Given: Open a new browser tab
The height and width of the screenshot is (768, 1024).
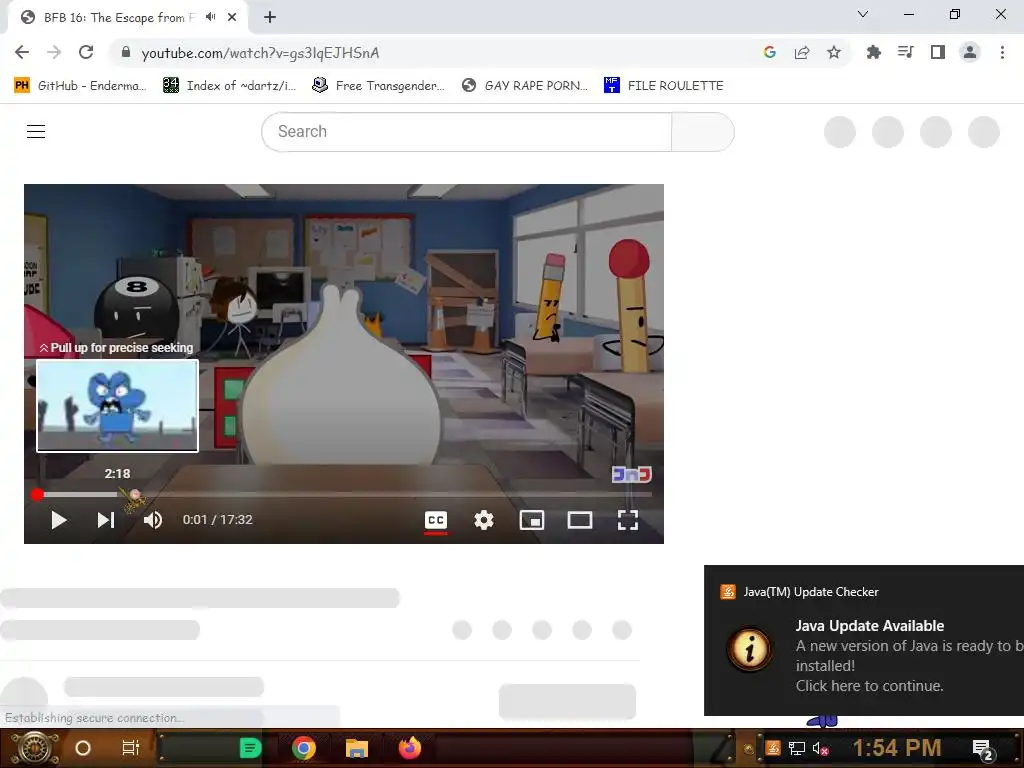Looking at the screenshot, I should coord(270,18).
